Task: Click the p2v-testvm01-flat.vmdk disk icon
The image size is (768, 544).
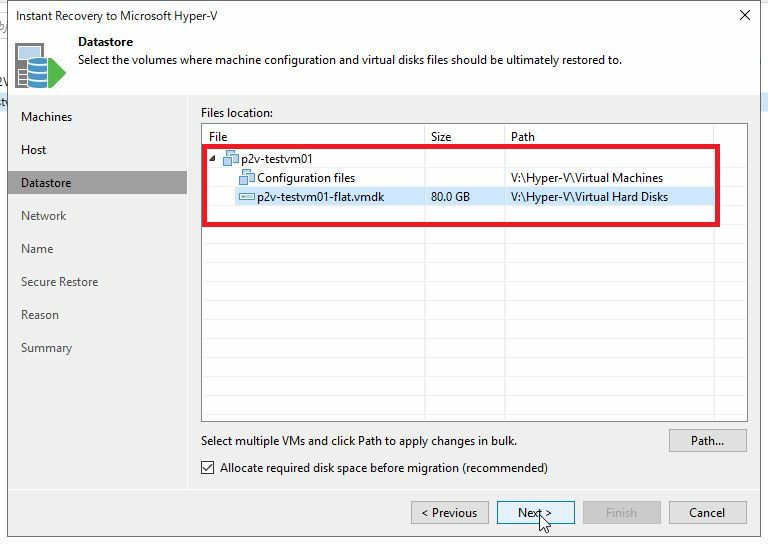Action: click(247, 197)
